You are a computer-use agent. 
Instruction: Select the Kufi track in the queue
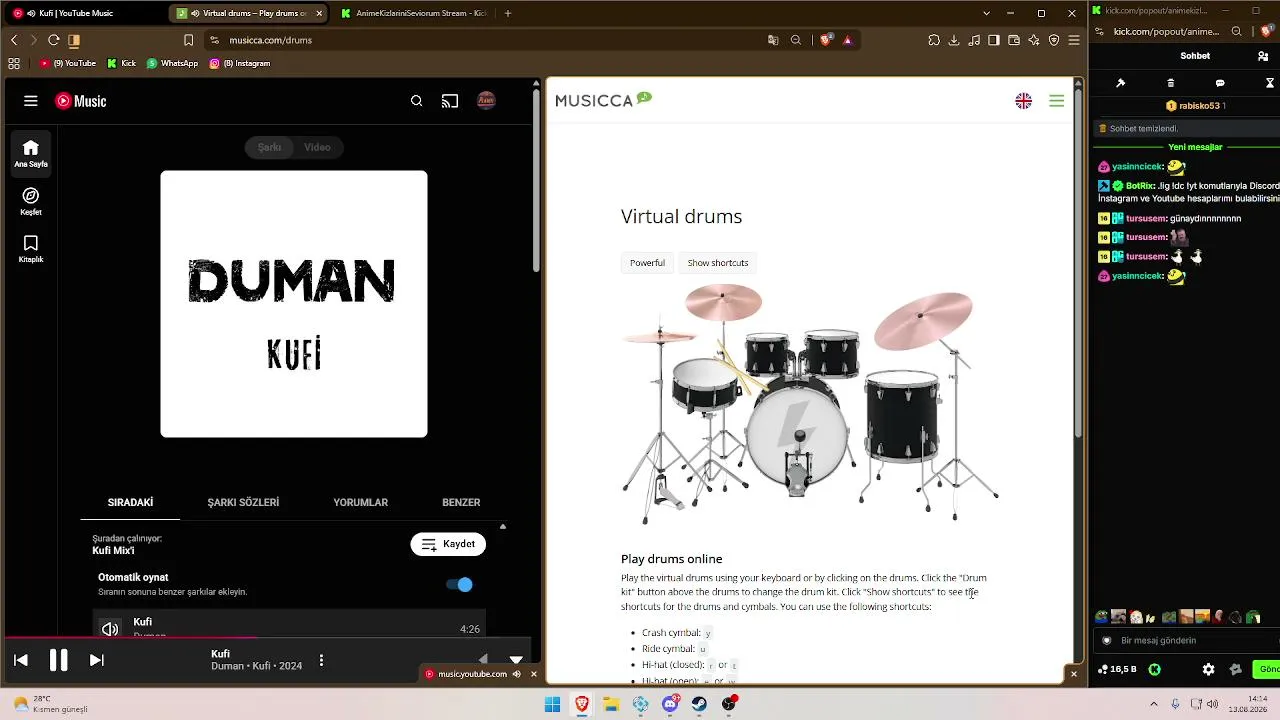289,624
